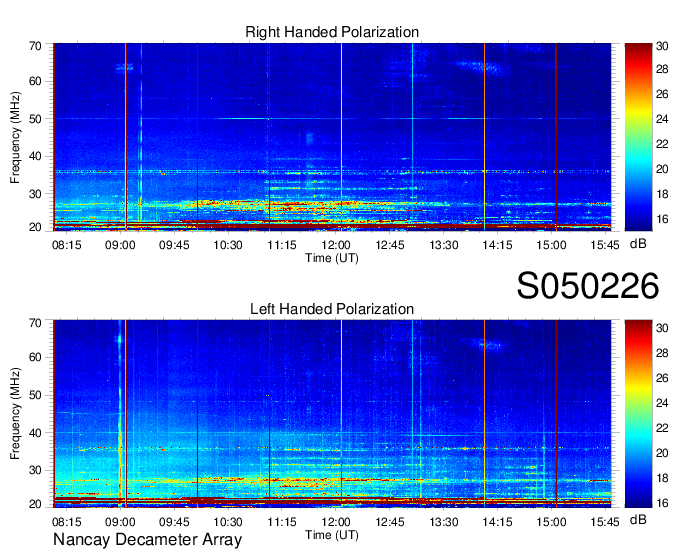Click the 09:00 tick on the lower time axis
Screen dimensions: 680x552
coord(120,522)
